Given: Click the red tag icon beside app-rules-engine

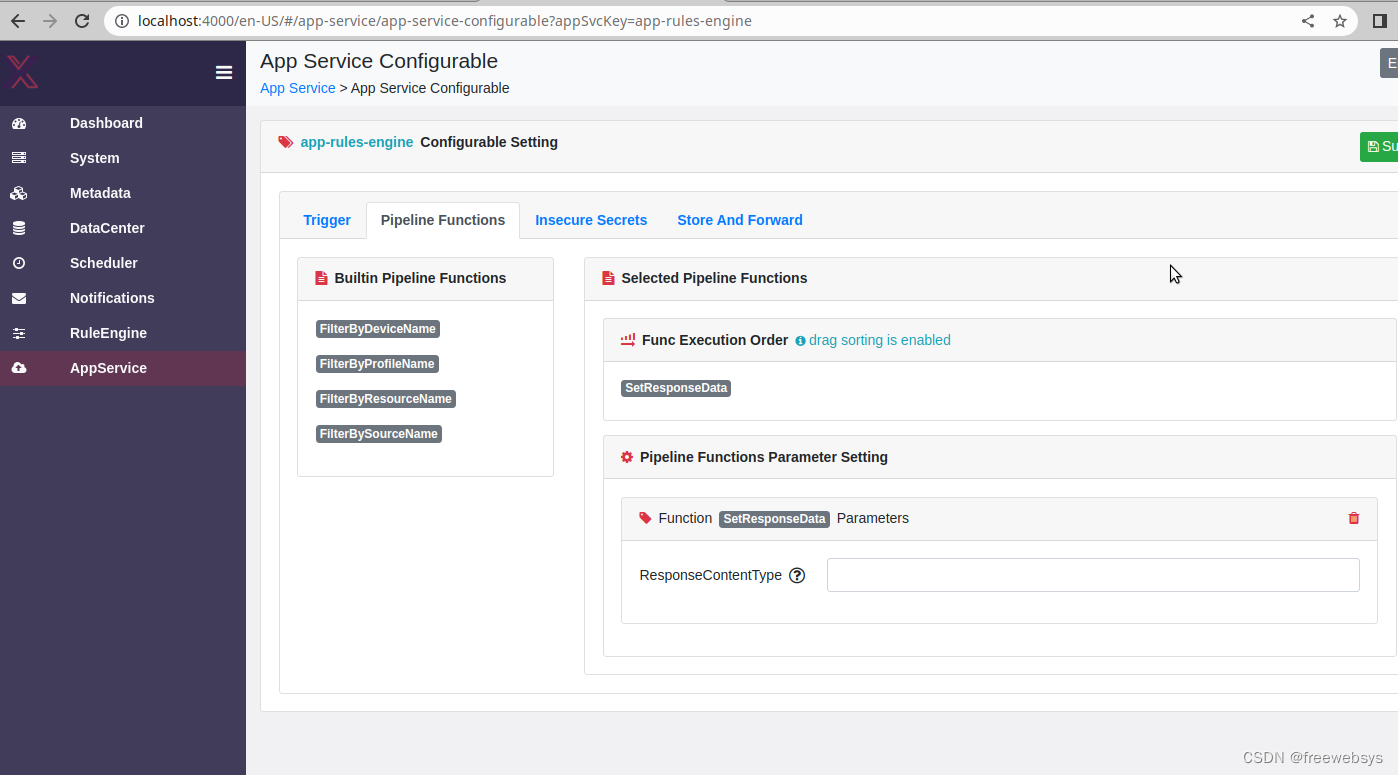Looking at the screenshot, I should click(286, 142).
